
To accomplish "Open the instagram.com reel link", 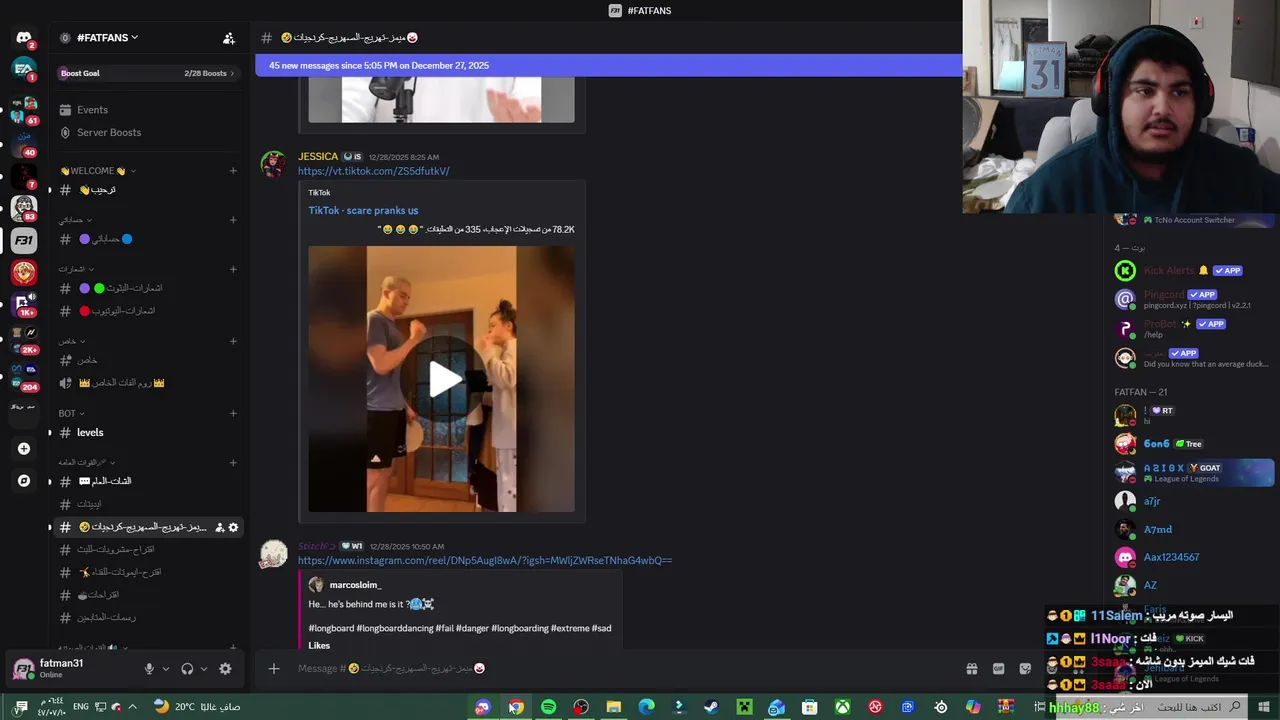I will [x=485, y=561].
